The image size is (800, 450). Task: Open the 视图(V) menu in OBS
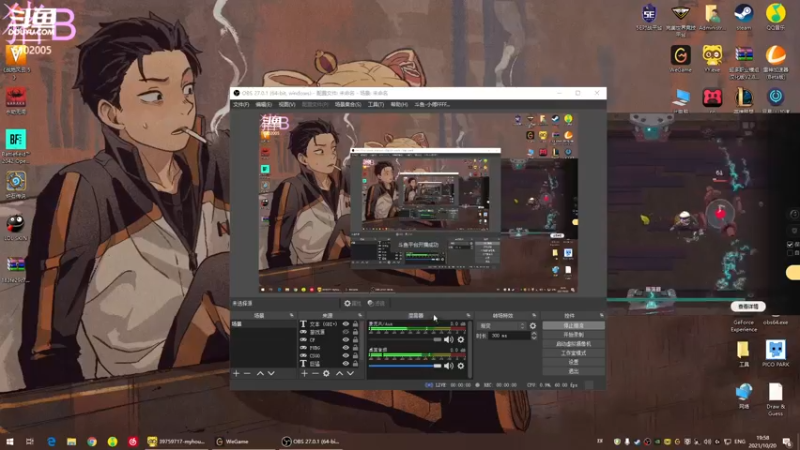coord(287,105)
